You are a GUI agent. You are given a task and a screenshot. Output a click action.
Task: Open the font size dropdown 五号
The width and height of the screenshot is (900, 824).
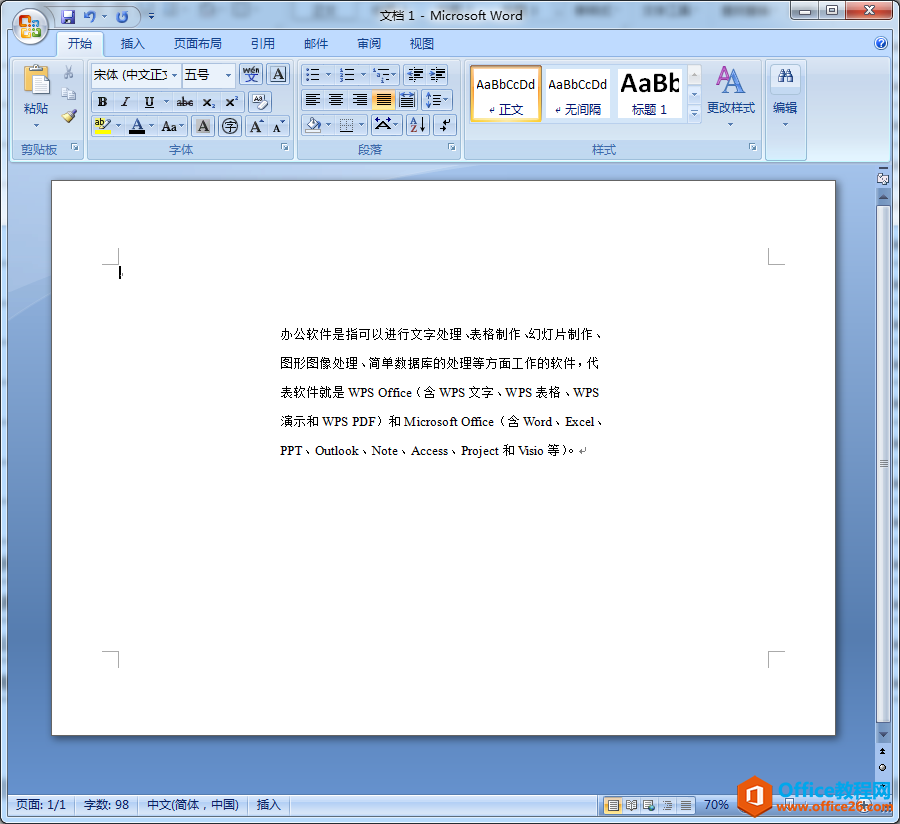pyautogui.click(x=228, y=75)
